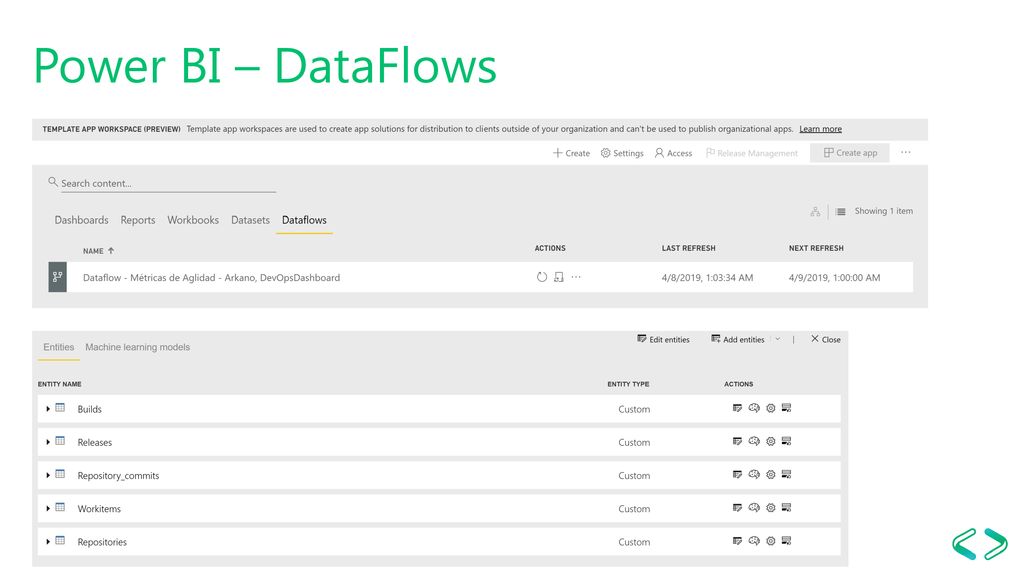
Task: Click the next refresh time 4/9/2019, 1:00:00 AM
Action: [835, 278]
